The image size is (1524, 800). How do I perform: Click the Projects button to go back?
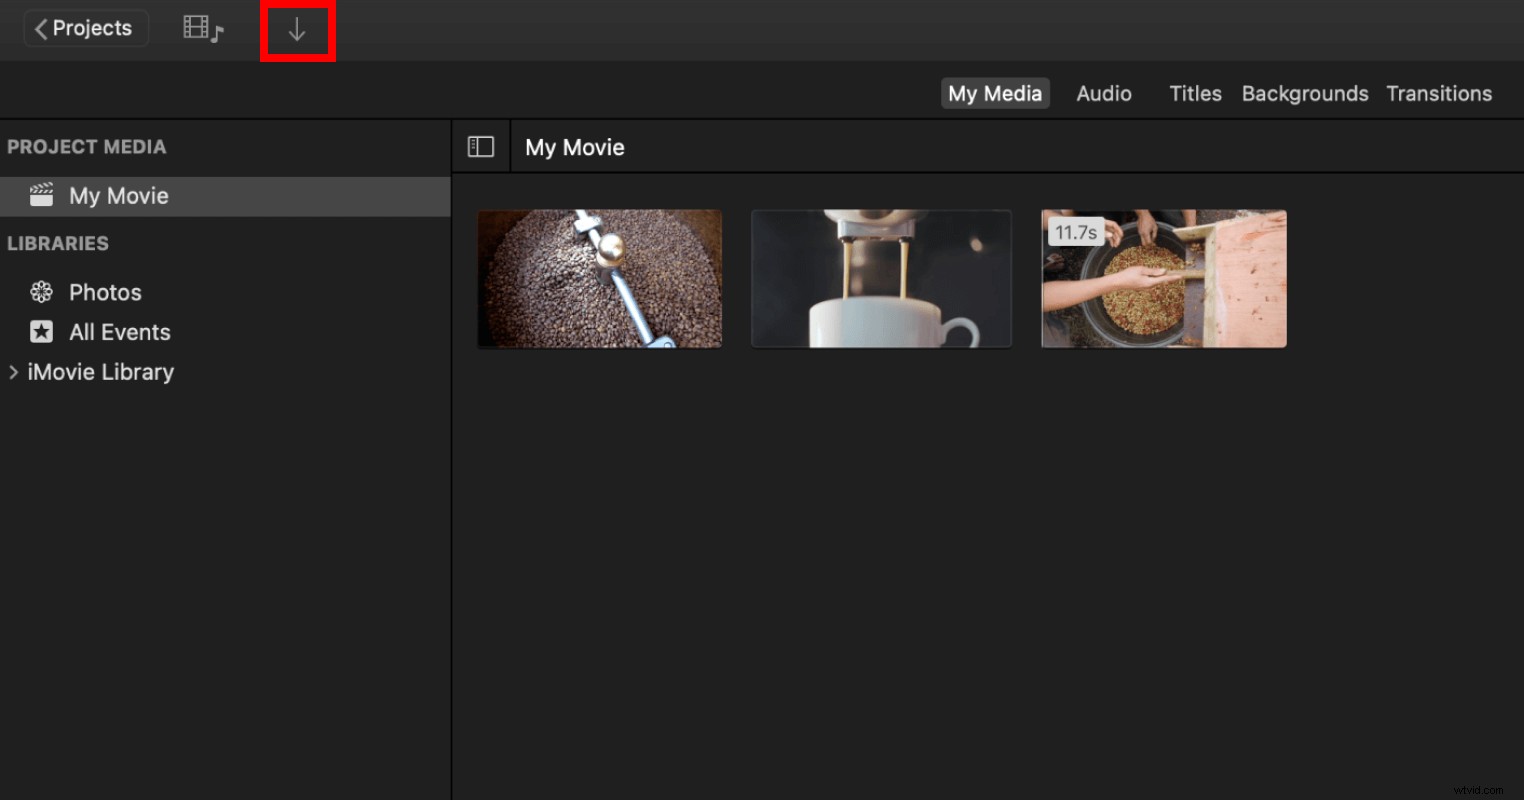pyautogui.click(x=85, y=28)
